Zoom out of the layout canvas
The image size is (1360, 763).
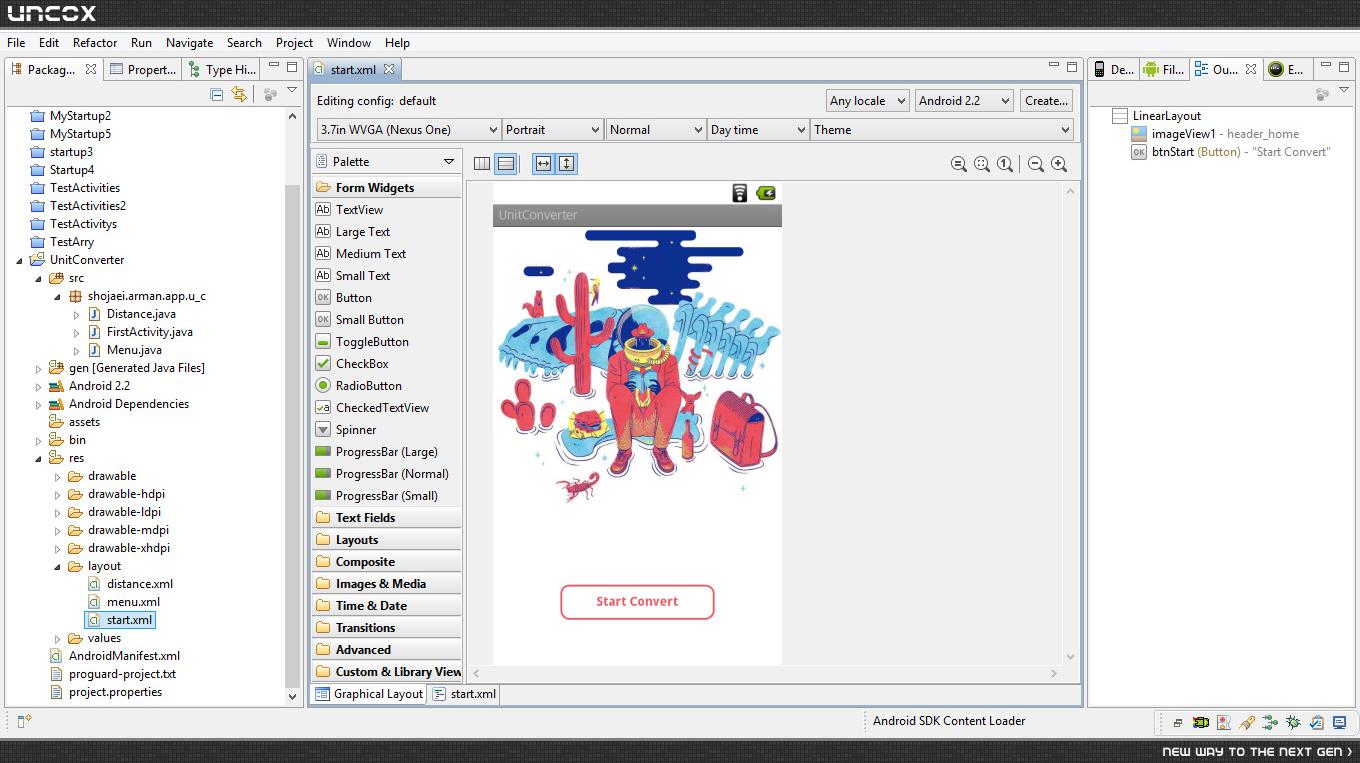[1036, 164]
